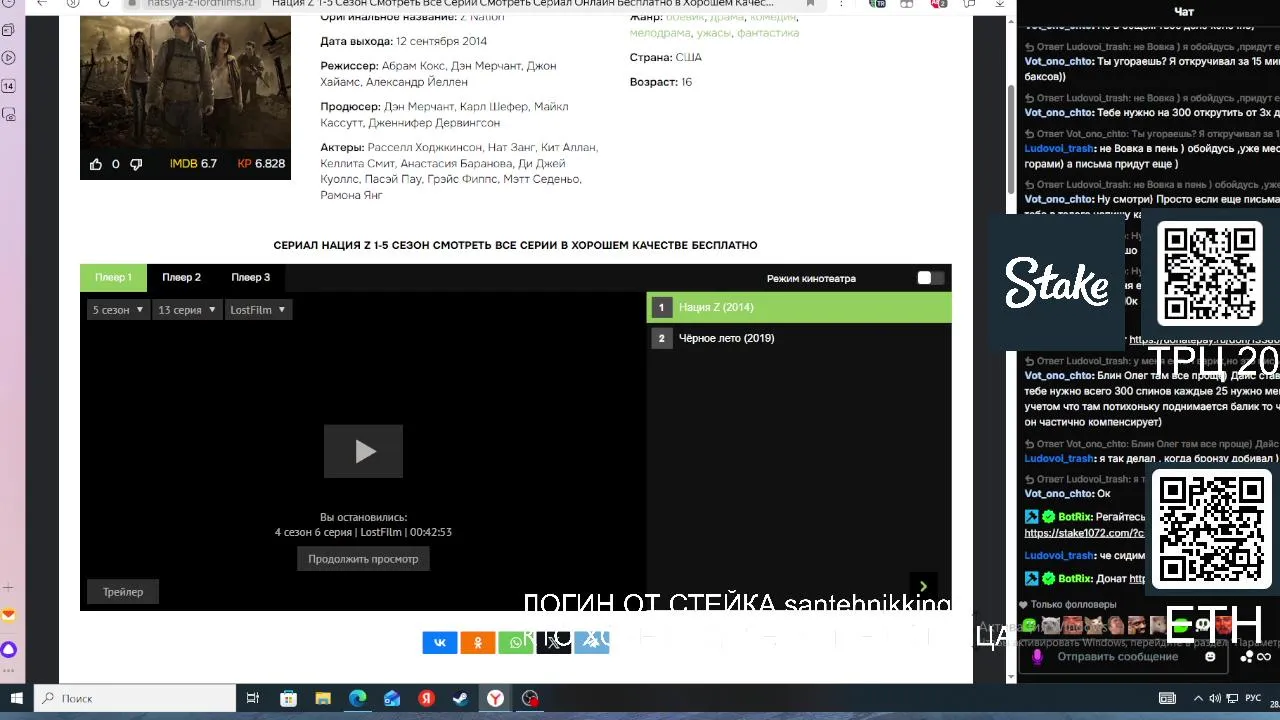Open File Explorer from taskbar

322,698
